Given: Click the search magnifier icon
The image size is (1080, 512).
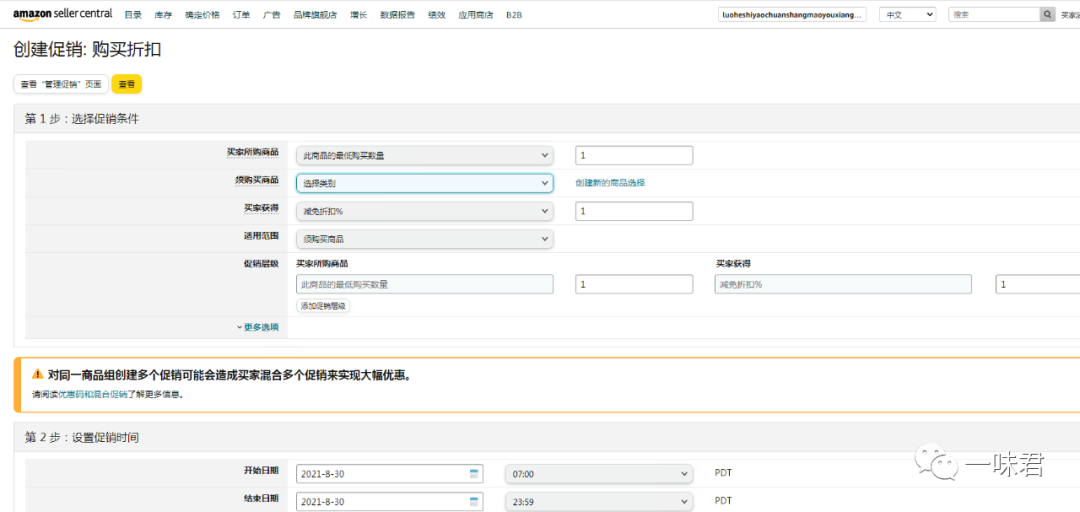Looking at the screenshot, I should click(1047, 14).
